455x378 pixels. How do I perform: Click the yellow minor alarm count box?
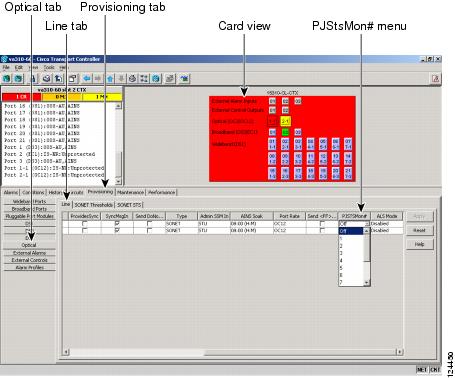click(102, 97)
